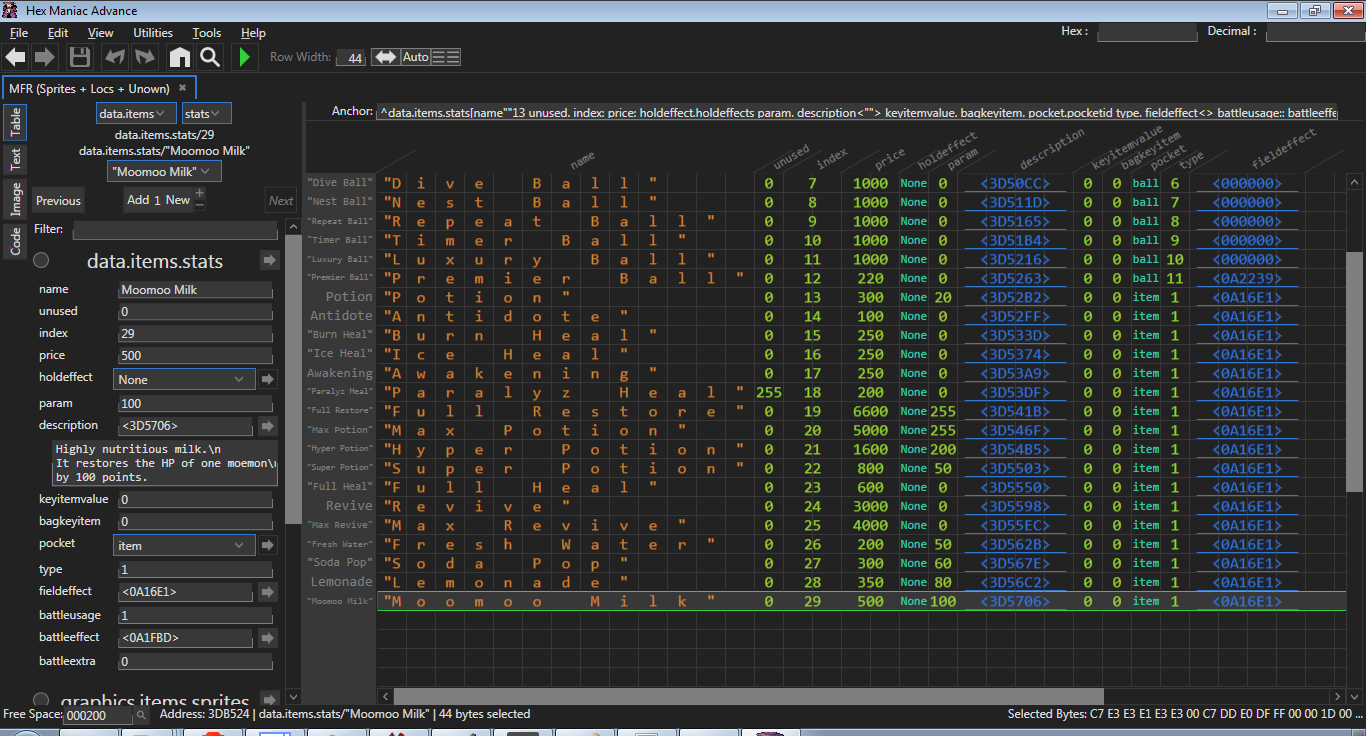The height and width of the screenshot is (736, 1366).
Task: Click the save disk icon
Action: click(80, 57)
